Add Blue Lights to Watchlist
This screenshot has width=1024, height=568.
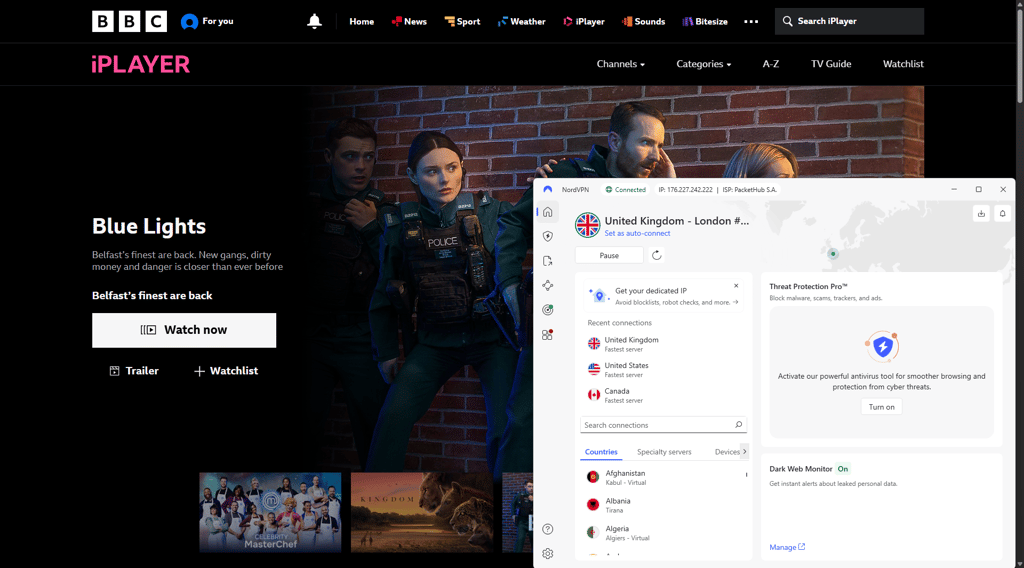click(x=226, y=371)
